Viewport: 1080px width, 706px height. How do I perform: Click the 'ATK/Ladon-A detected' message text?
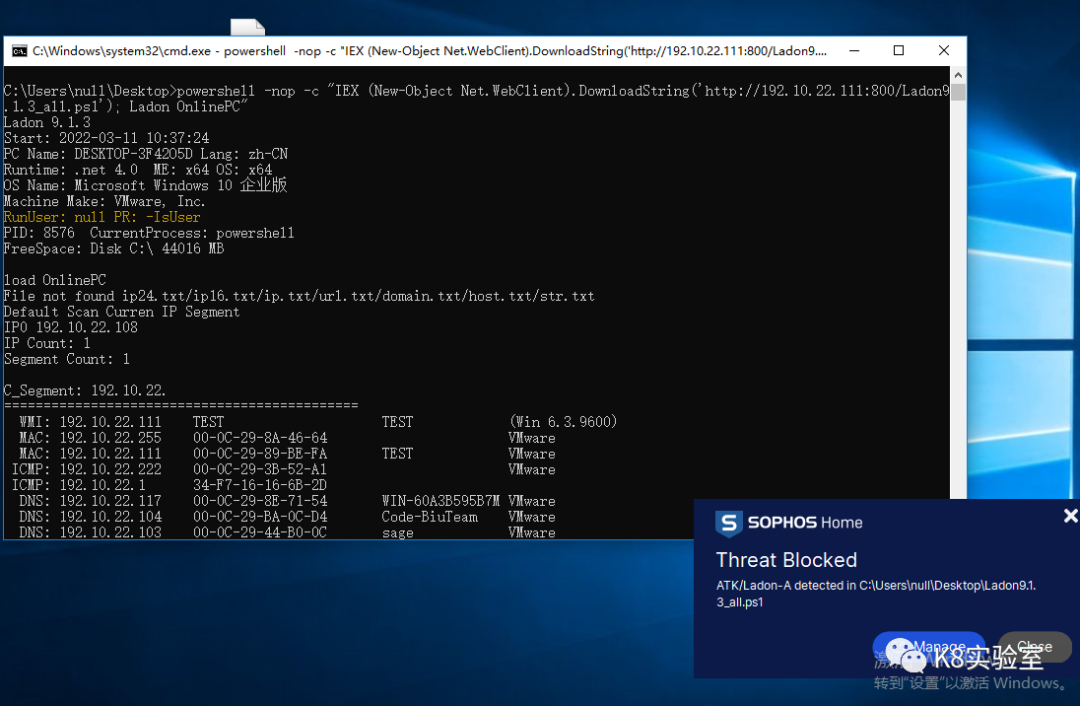(875, 594)
